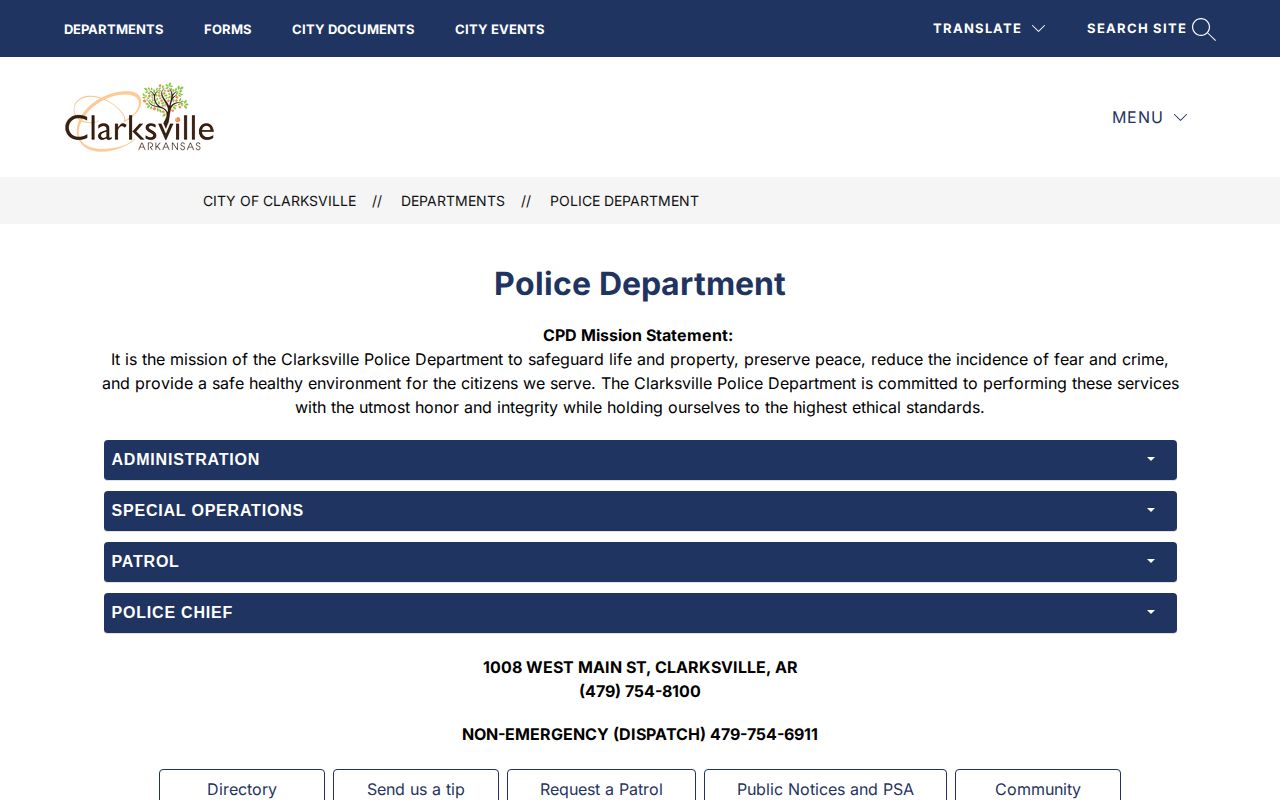Open Public Notices and PSA button
Viewport: 1280px width, 800px height.
point(825,785)
